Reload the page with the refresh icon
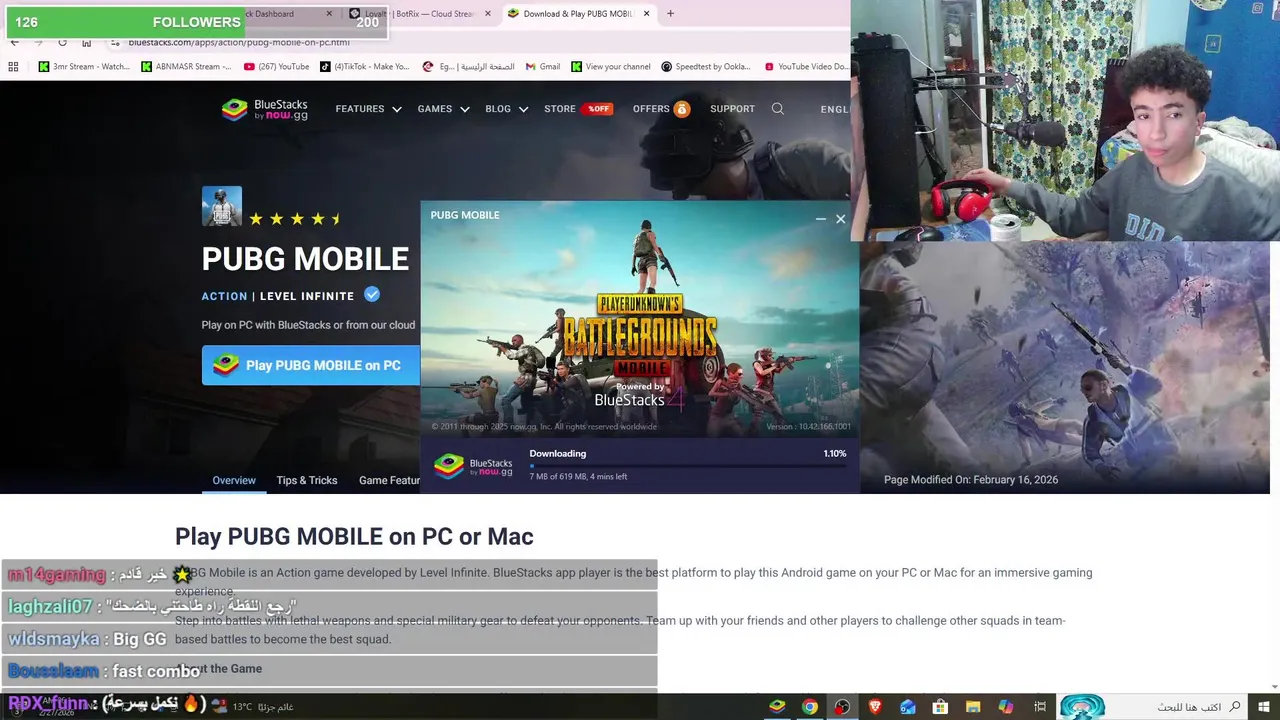The height and width of the screenshot is (720, 1280). (62, 42)
